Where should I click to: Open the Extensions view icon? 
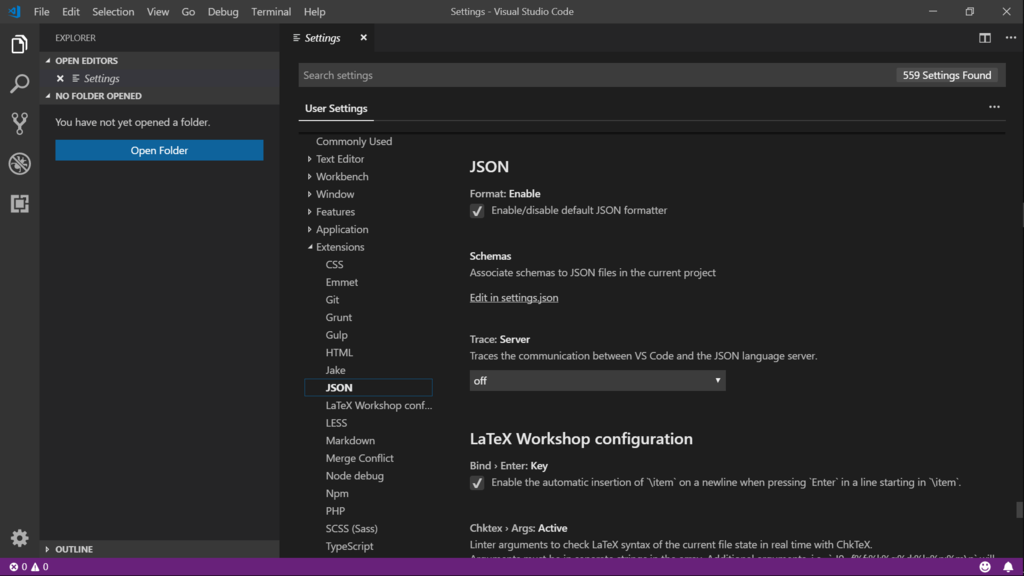click(20, 204)
